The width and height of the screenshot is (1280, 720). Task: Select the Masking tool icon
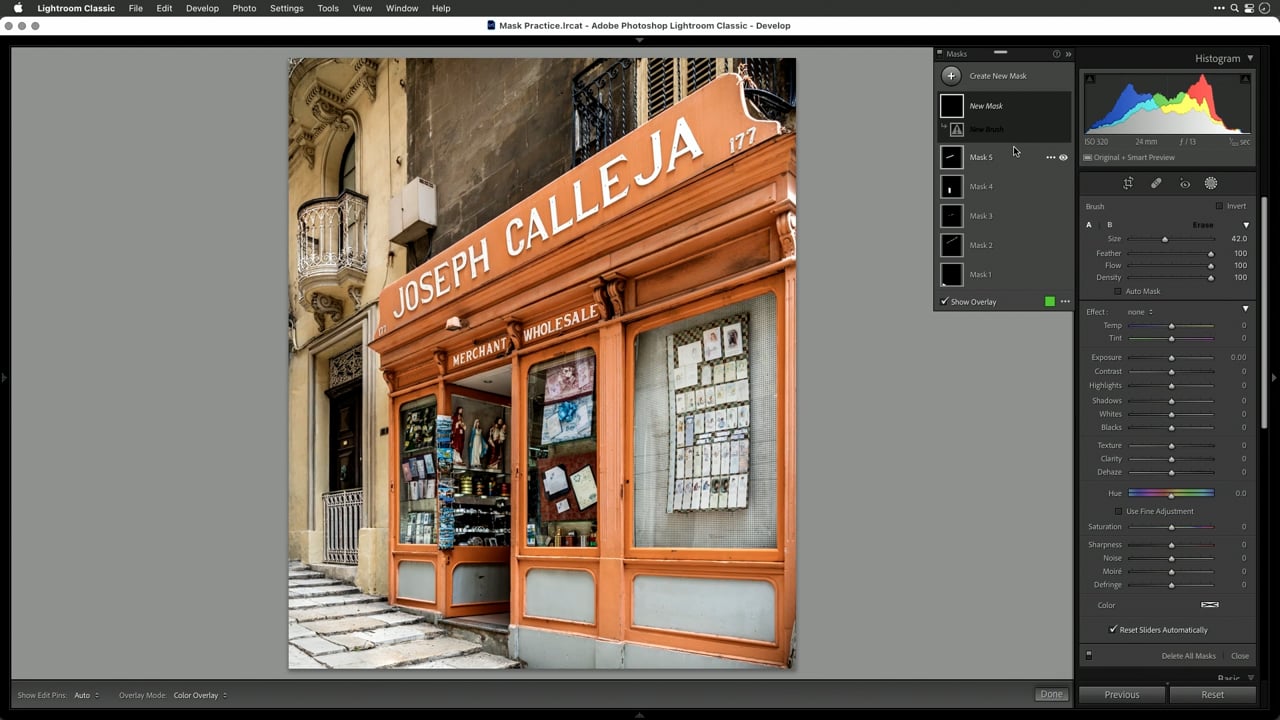tap(1211, 183)
